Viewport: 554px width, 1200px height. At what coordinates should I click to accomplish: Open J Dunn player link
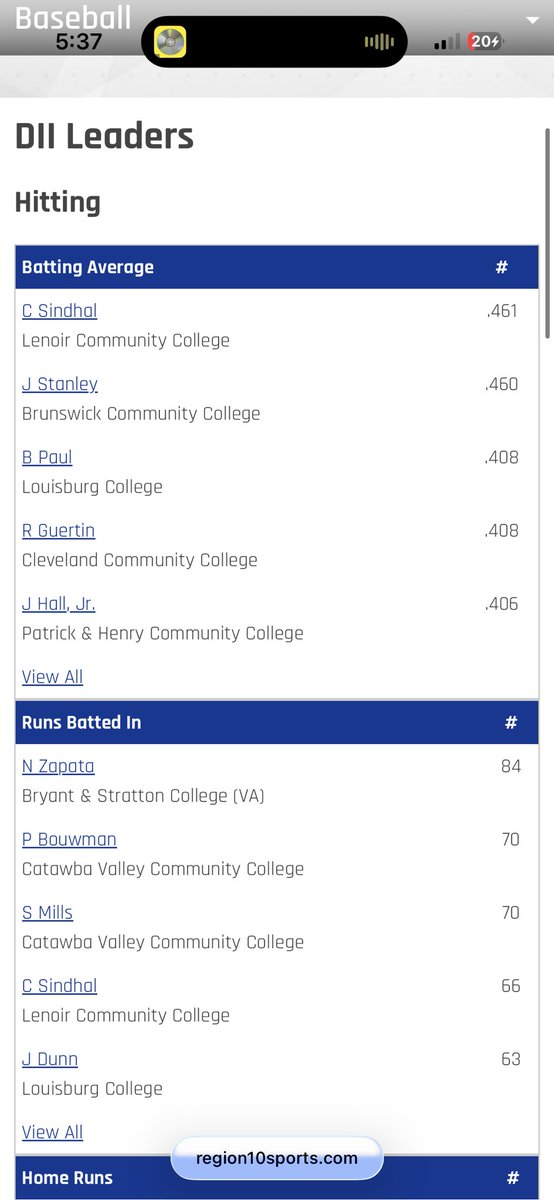click(50, 1059)
